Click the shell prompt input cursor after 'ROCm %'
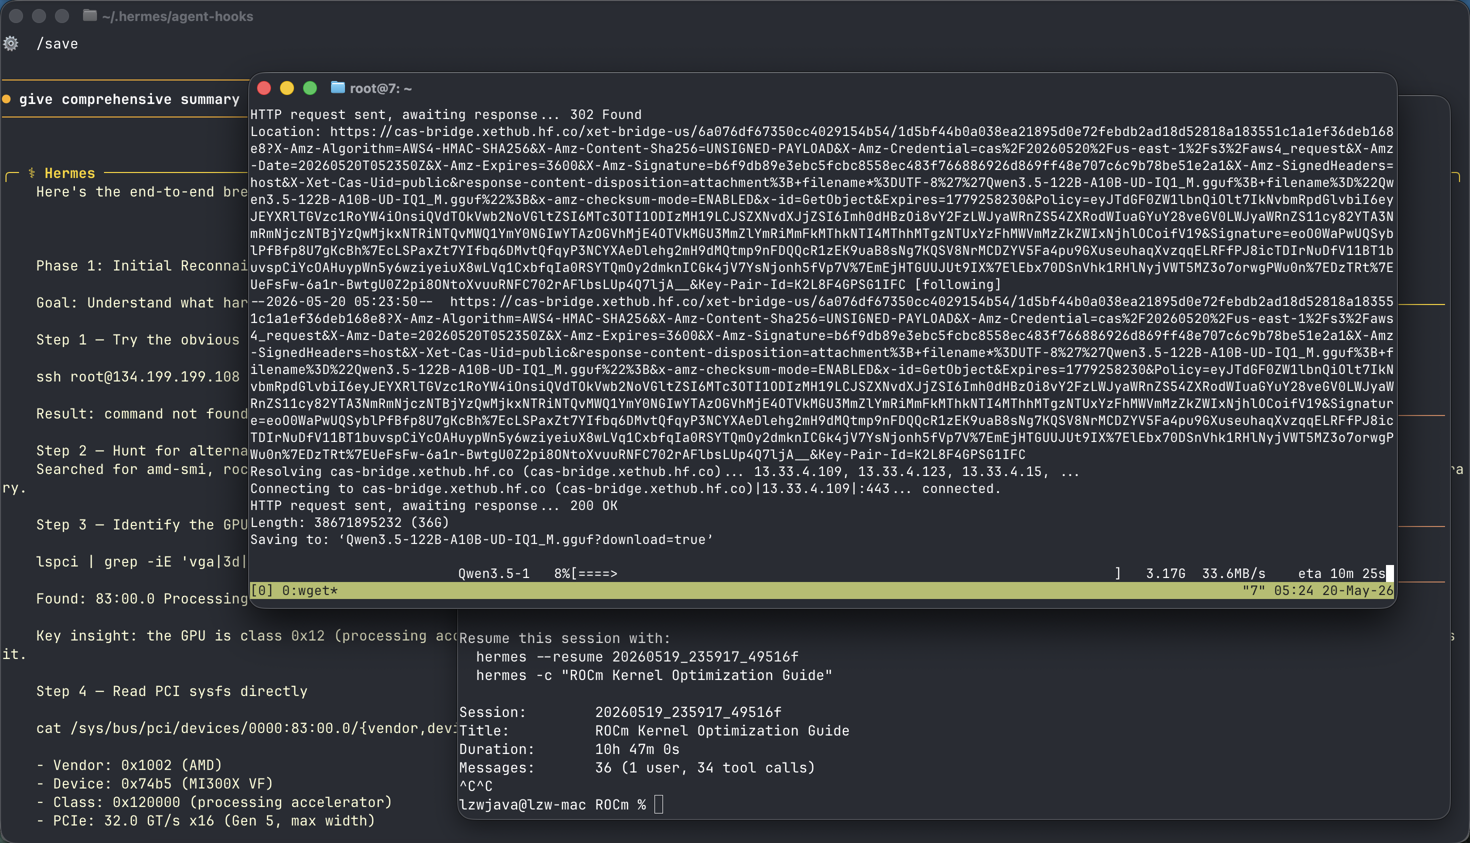The width and height of the screenshot is (1470, 843). pyautogui.click(x=658, y=805)
